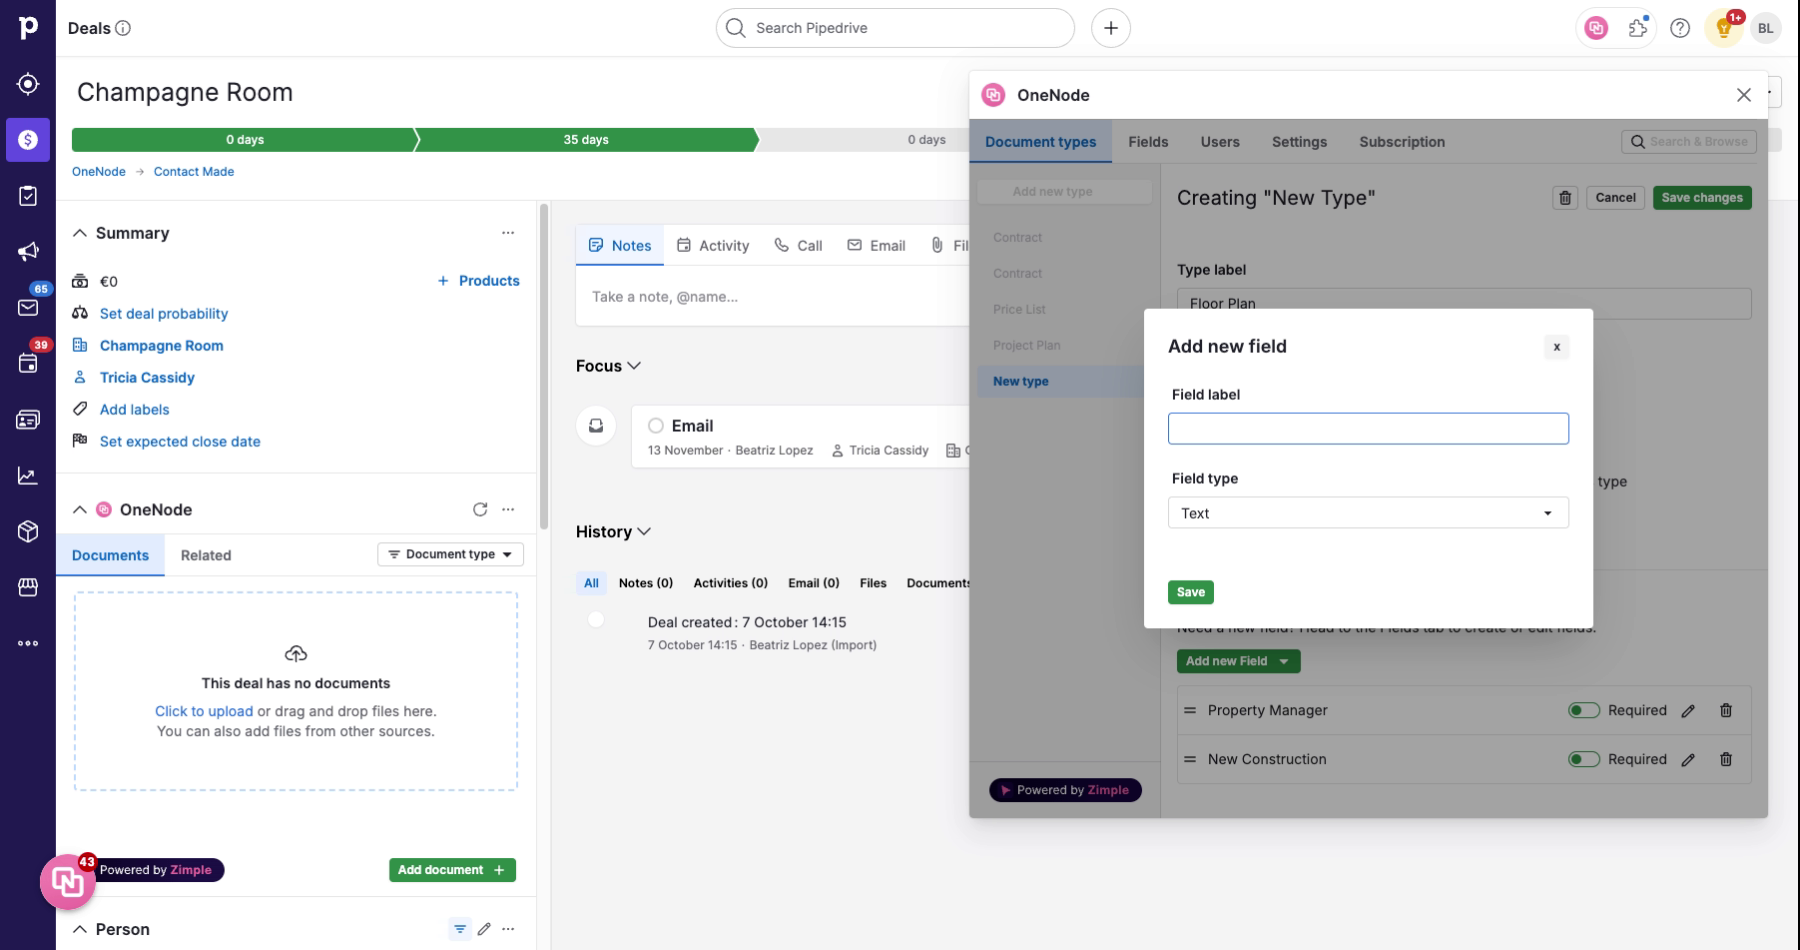
Task: Open the BL user avatar menu
Action: tap(1766, 28)
